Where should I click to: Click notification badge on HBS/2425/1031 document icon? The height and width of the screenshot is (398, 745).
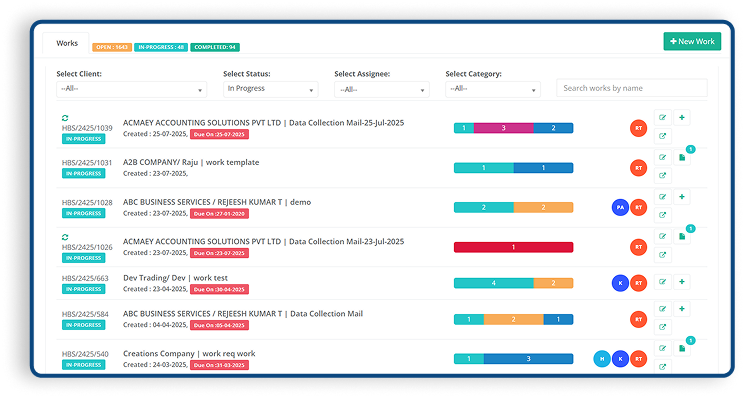691,149
